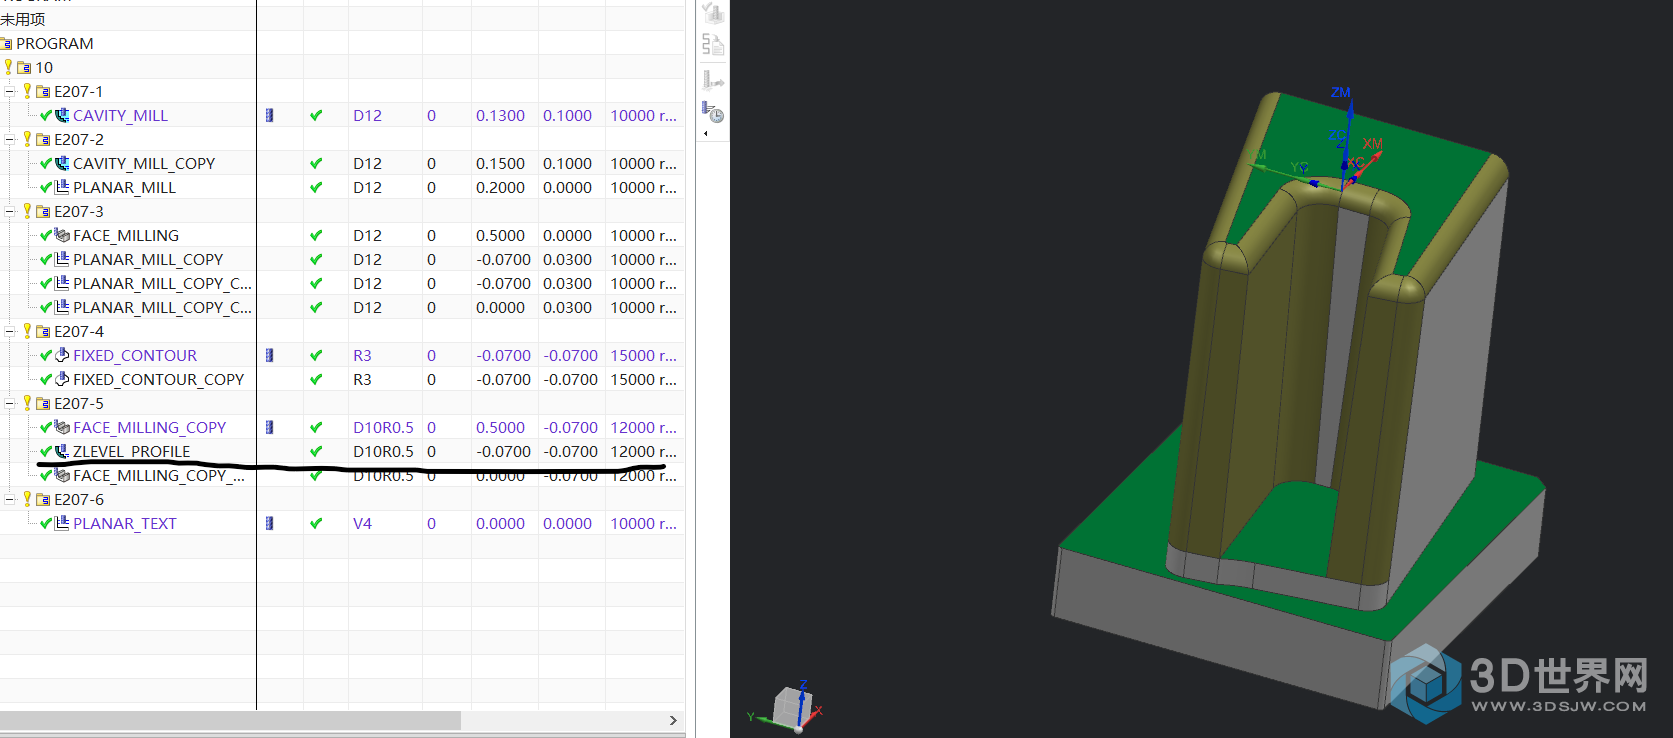Collapse the E207-6 program group

(10, 499)
